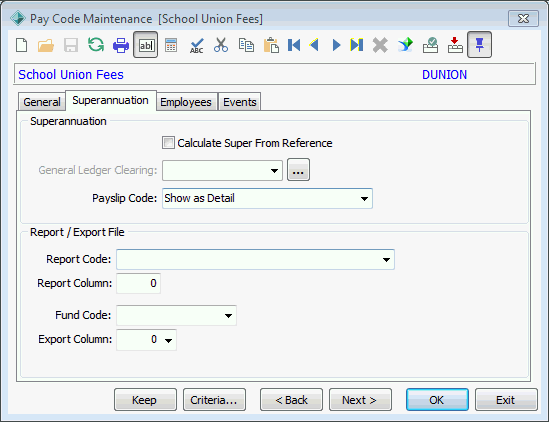Open the calculator toolbar icon

click(x=171, y=45)
